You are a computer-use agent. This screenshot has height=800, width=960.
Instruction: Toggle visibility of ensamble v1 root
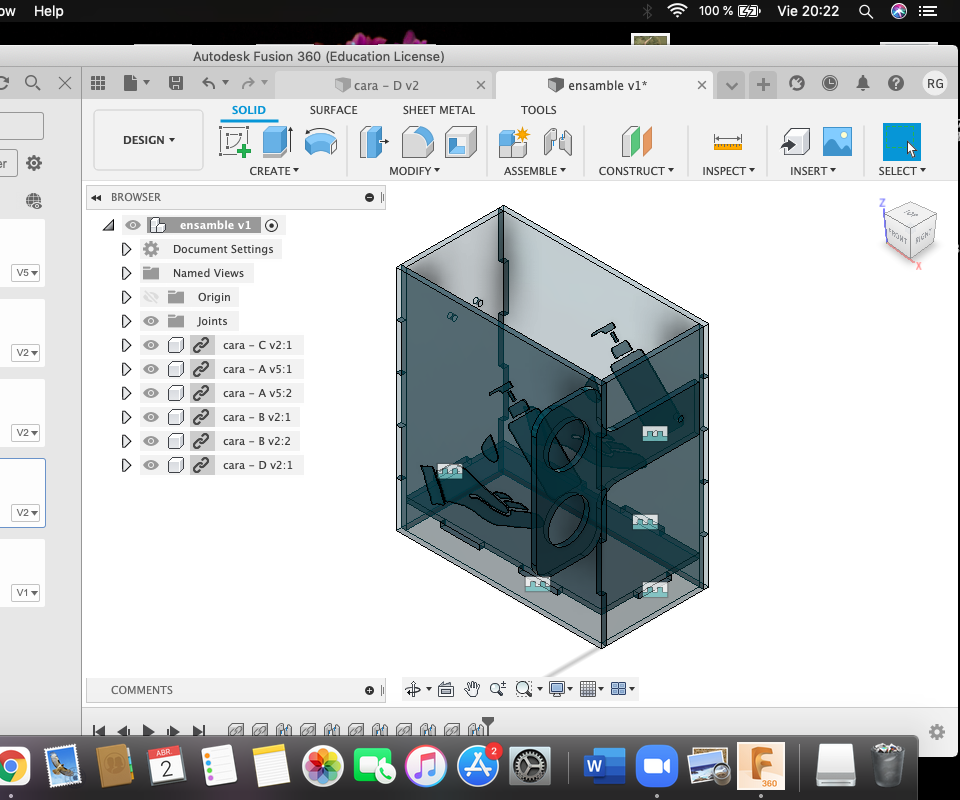click(x=133, y=225)
